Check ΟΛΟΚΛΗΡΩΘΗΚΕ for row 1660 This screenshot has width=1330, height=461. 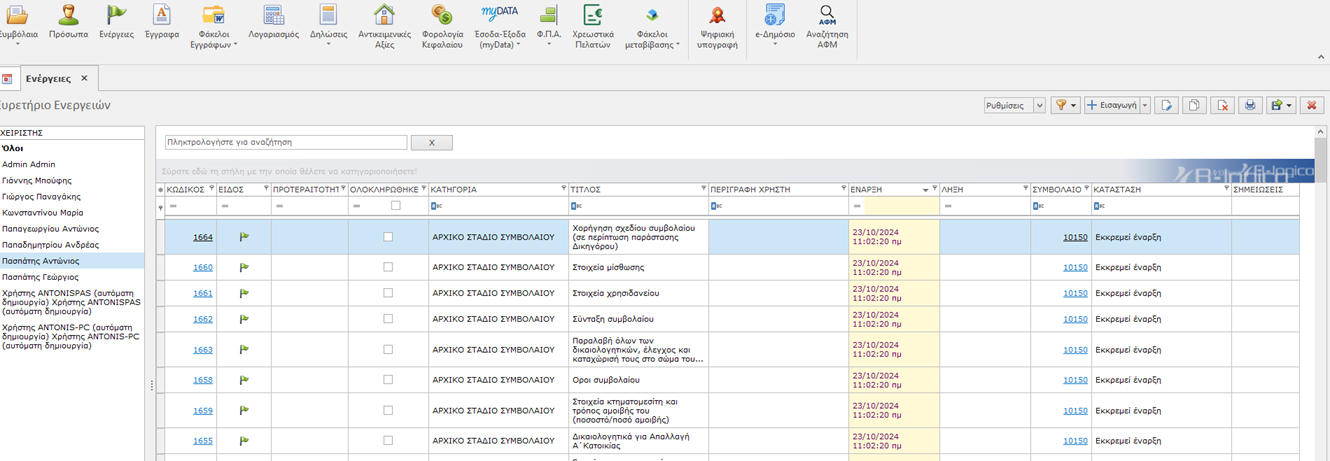tap(388, 267)
